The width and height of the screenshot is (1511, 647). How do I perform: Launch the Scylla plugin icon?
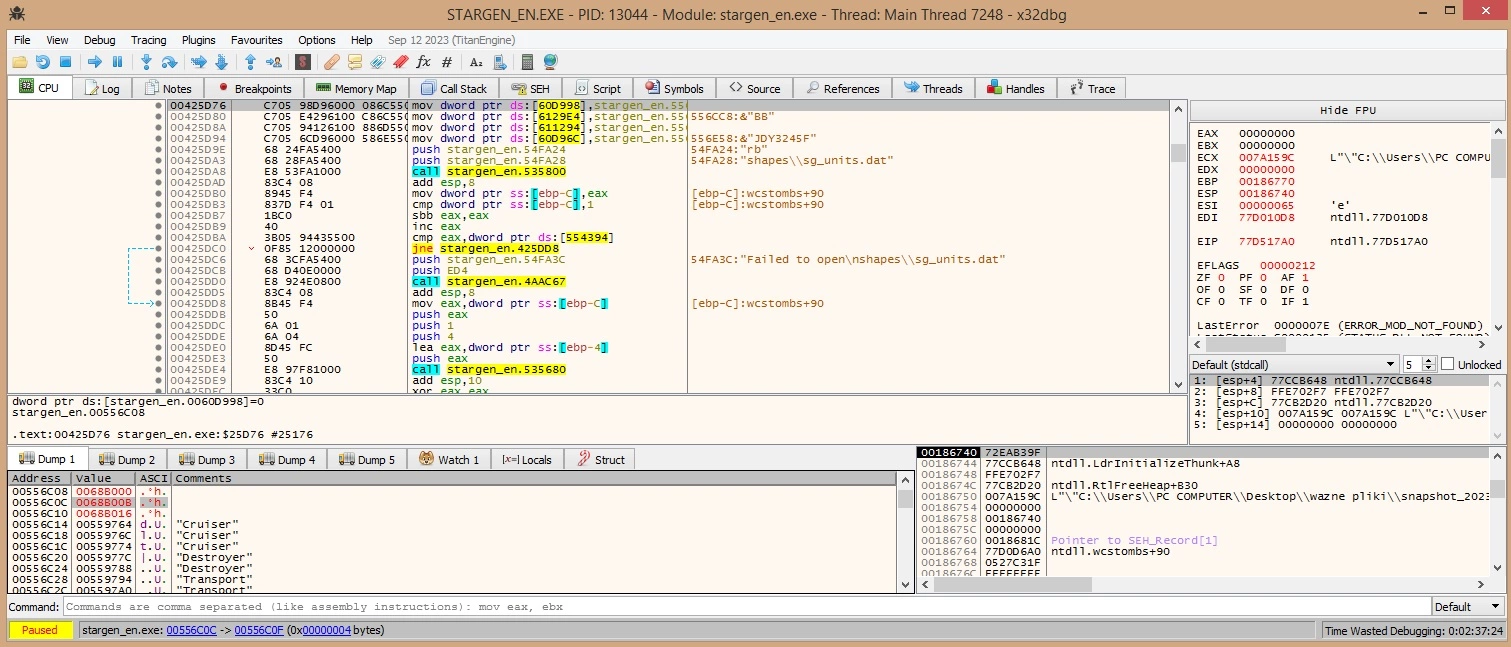pos(302,62)
